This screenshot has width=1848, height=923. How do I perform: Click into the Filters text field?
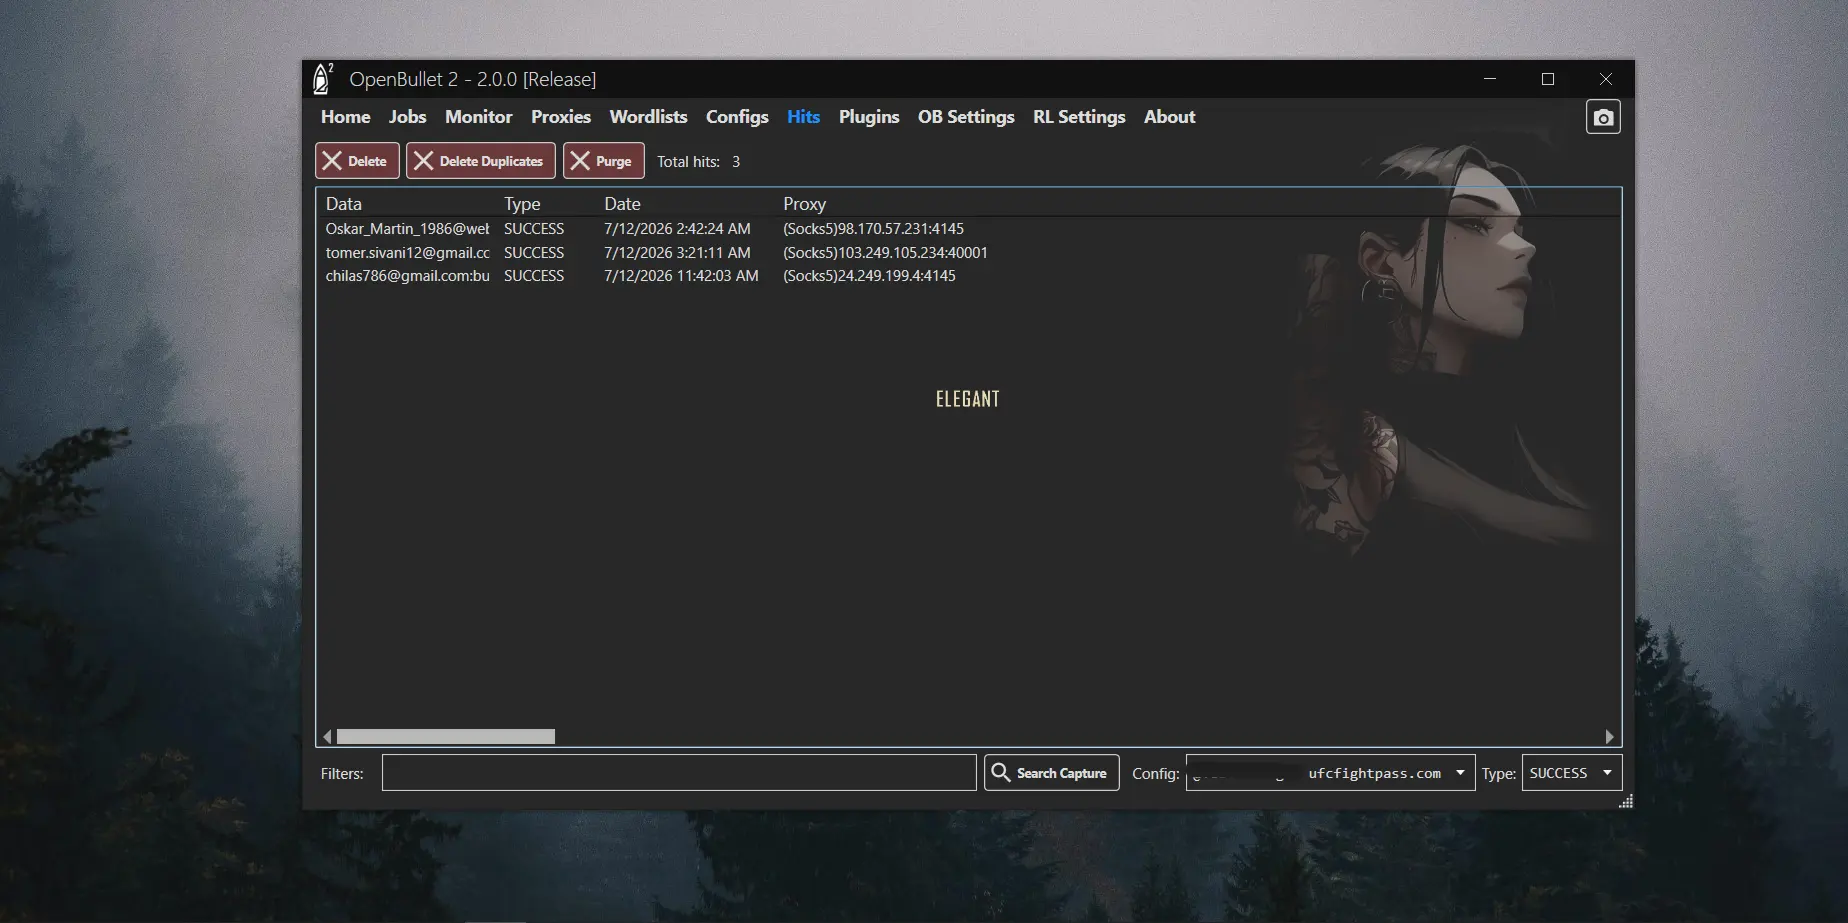click(x=679, y=773)
